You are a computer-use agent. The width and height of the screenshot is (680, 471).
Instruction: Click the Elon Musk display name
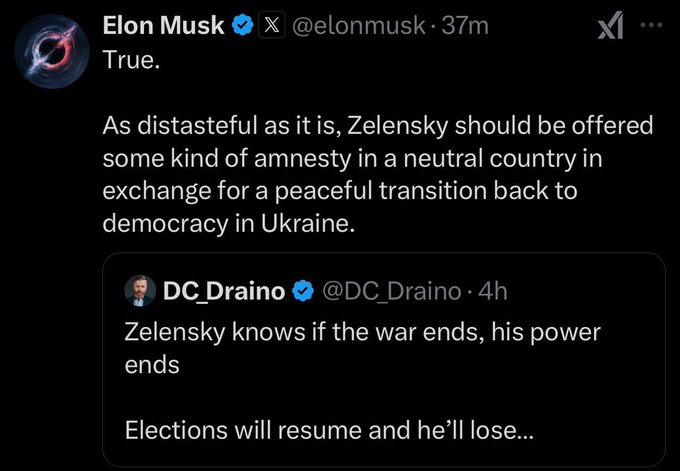164,26
